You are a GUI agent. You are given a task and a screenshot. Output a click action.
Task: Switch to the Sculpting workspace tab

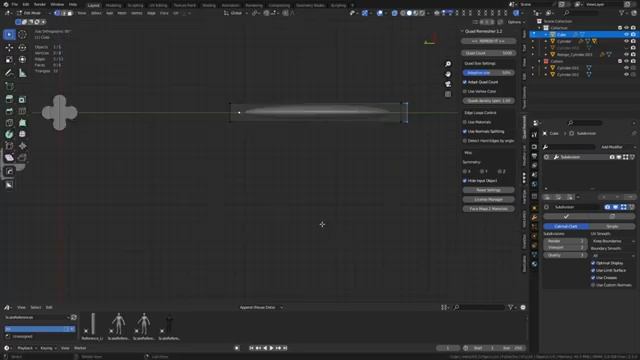(x=135, y=5)
